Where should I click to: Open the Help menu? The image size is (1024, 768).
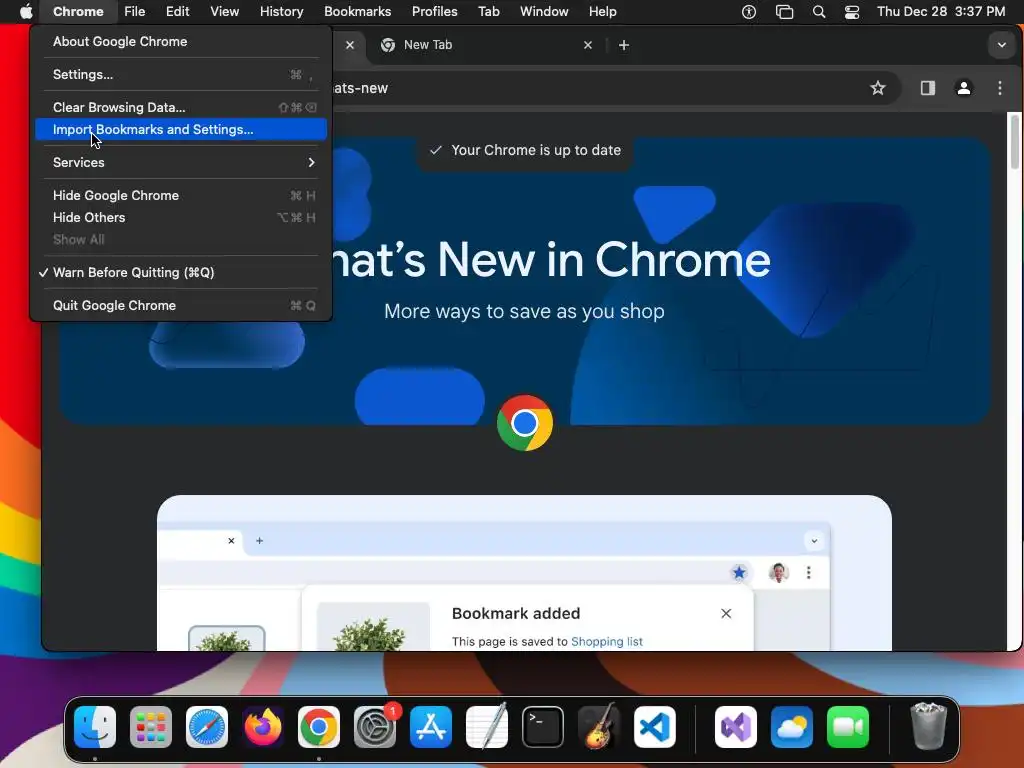[602, 11]
